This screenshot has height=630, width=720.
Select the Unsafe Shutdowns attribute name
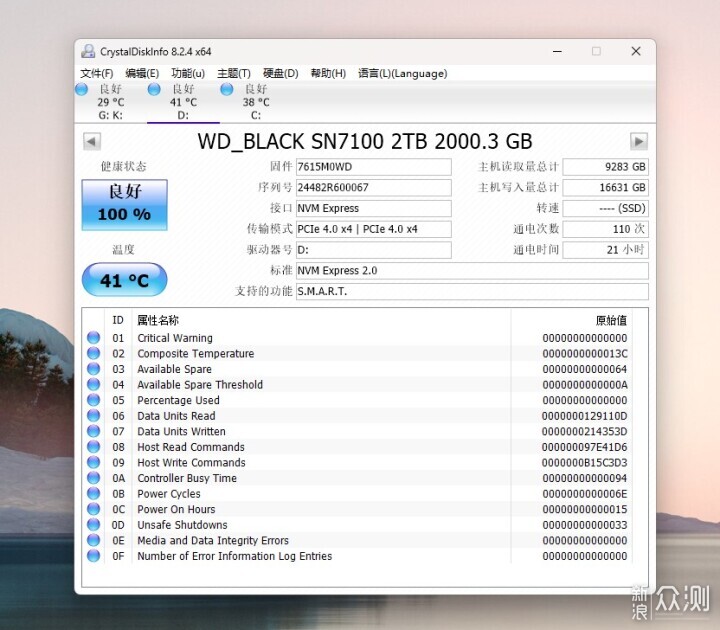tap(182, 525)
